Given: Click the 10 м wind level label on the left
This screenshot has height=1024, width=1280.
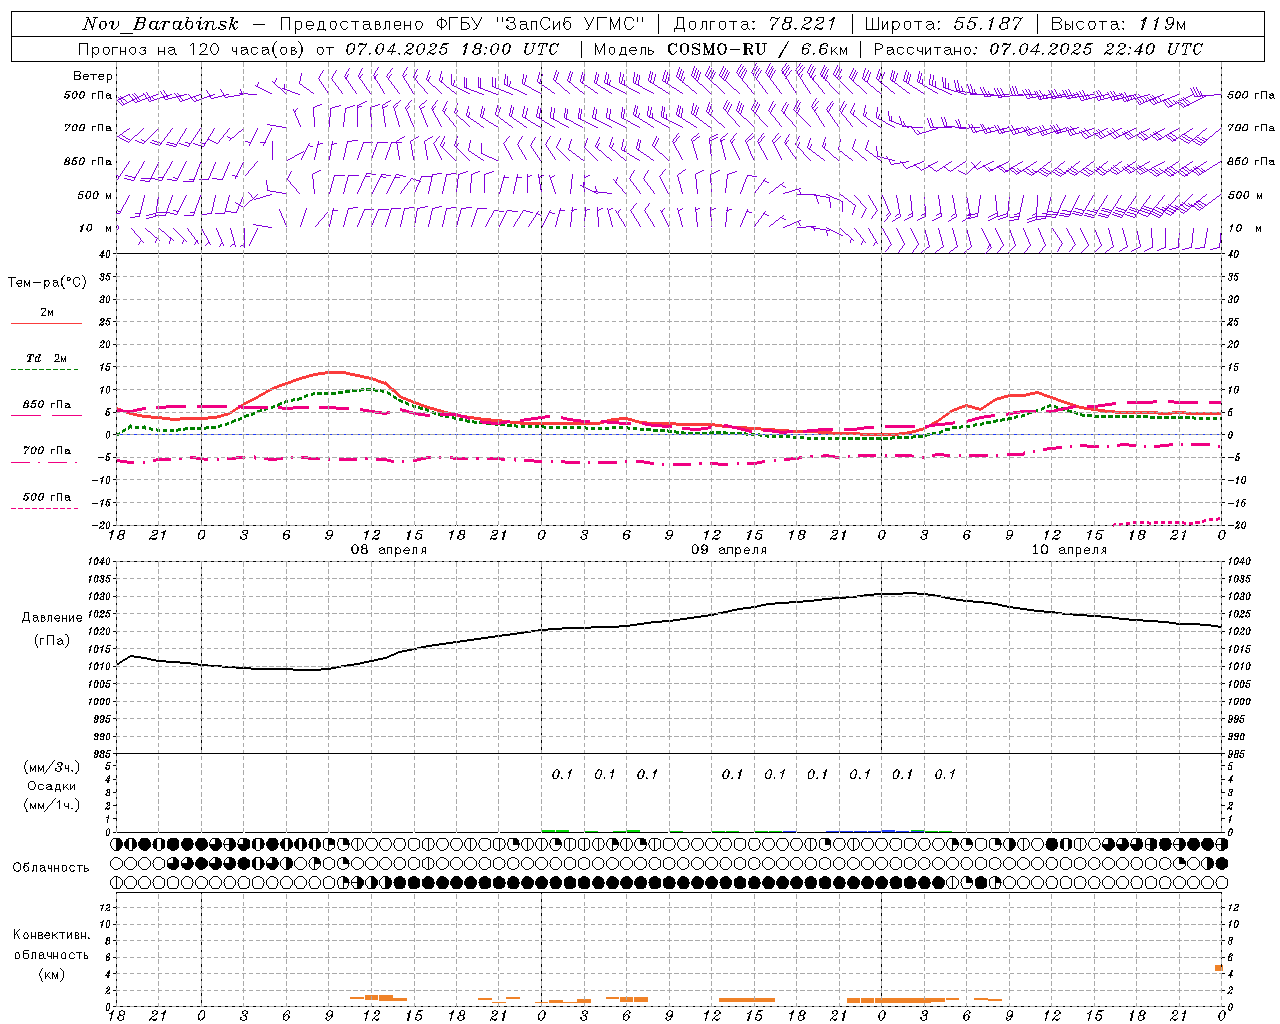Looking at the screenshot, I should 97,228.
